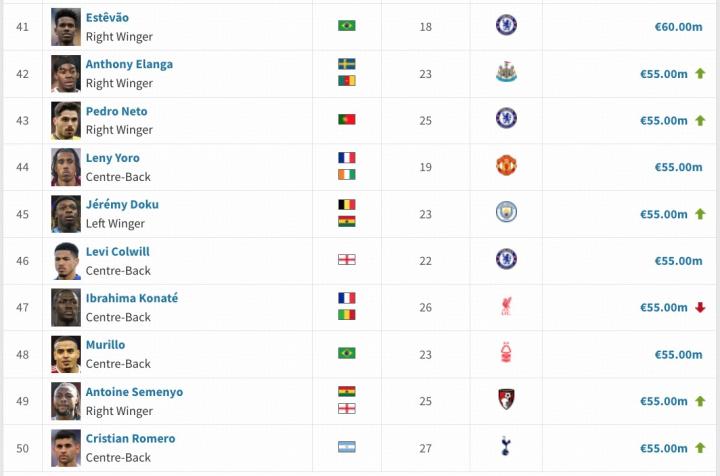Screen dimensions: 720x476
Task: Click Leny Yoro's player photo
Action: tap(66, 166)
